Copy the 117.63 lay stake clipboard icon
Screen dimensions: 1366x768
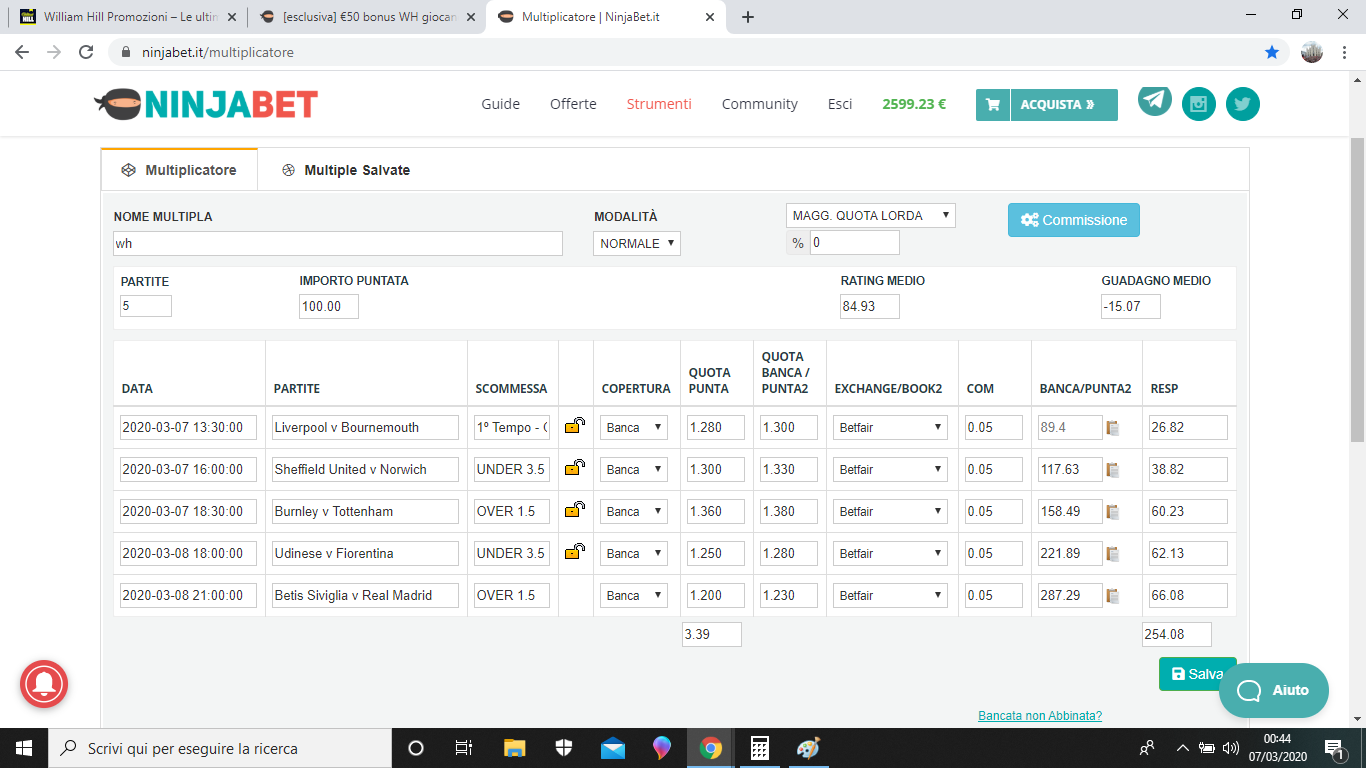[1113, 470]
